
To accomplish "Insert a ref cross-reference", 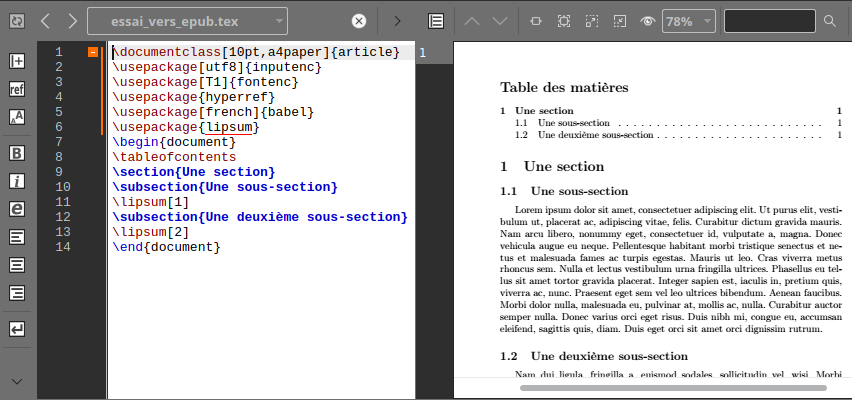I will 17,89.
